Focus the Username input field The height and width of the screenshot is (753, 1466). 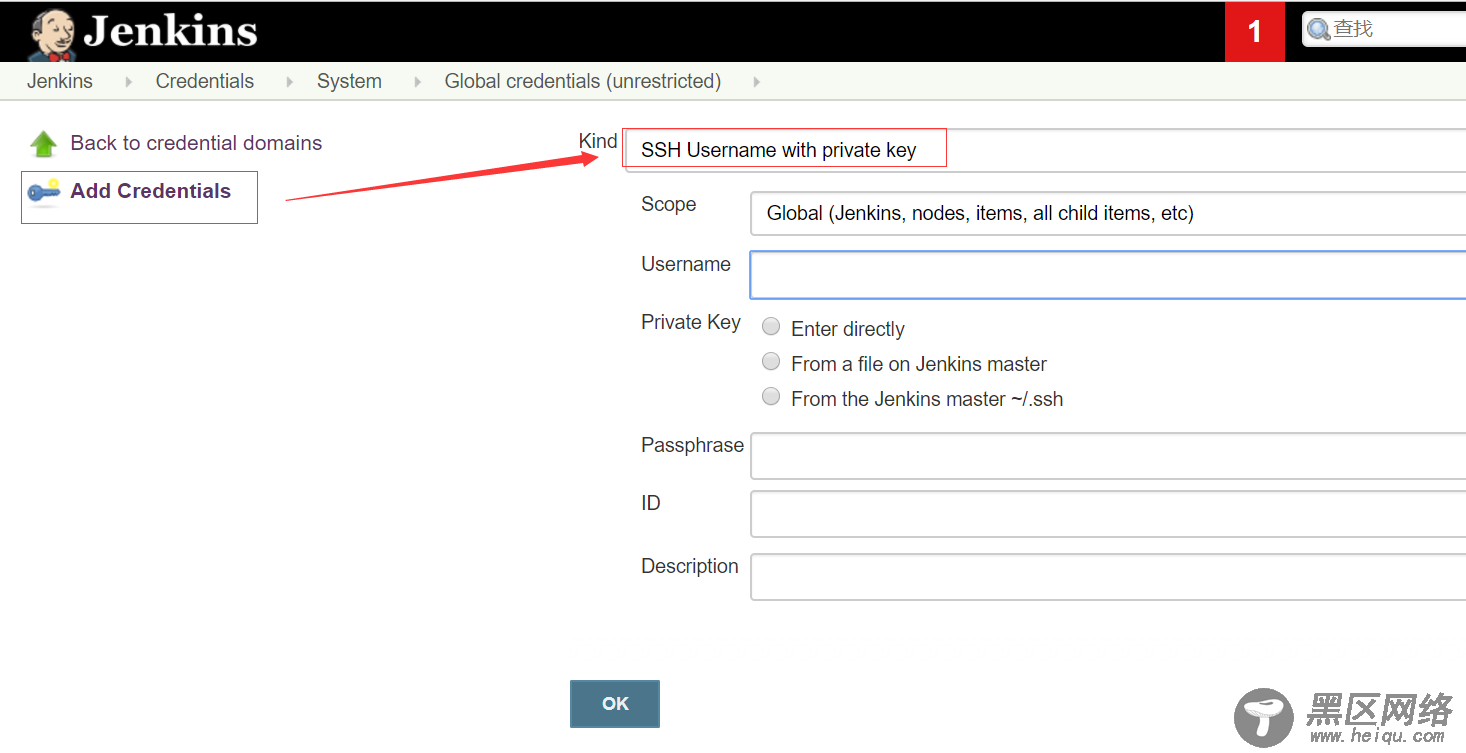pyautogui.click(x=1108, y=275)
